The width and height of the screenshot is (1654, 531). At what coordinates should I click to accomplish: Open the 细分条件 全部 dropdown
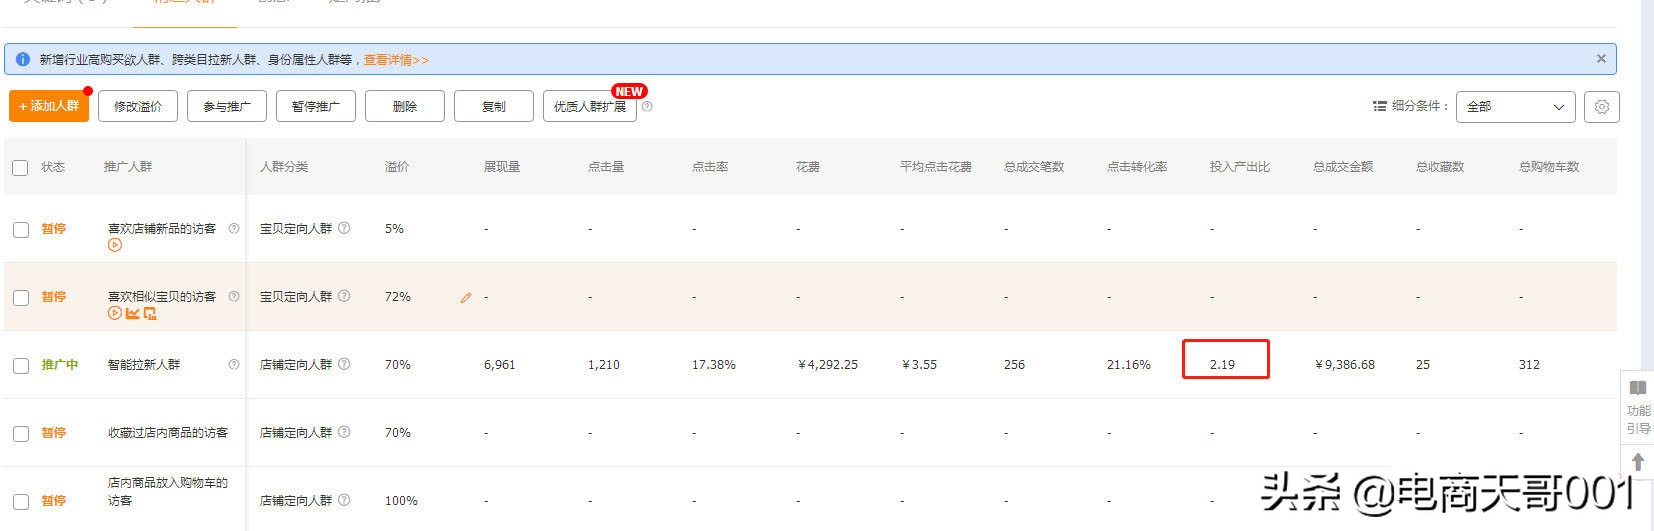(x=1515, y=106)
